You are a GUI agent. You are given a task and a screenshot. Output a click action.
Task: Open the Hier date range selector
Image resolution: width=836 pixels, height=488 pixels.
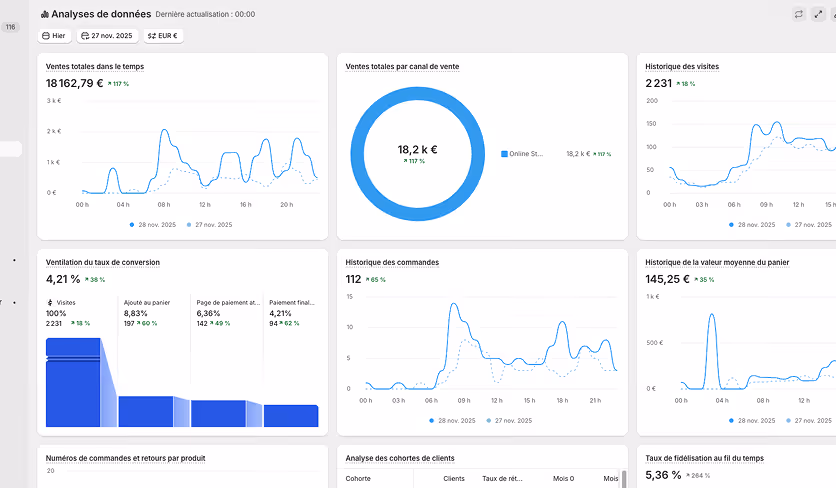[x=54, y=36]
